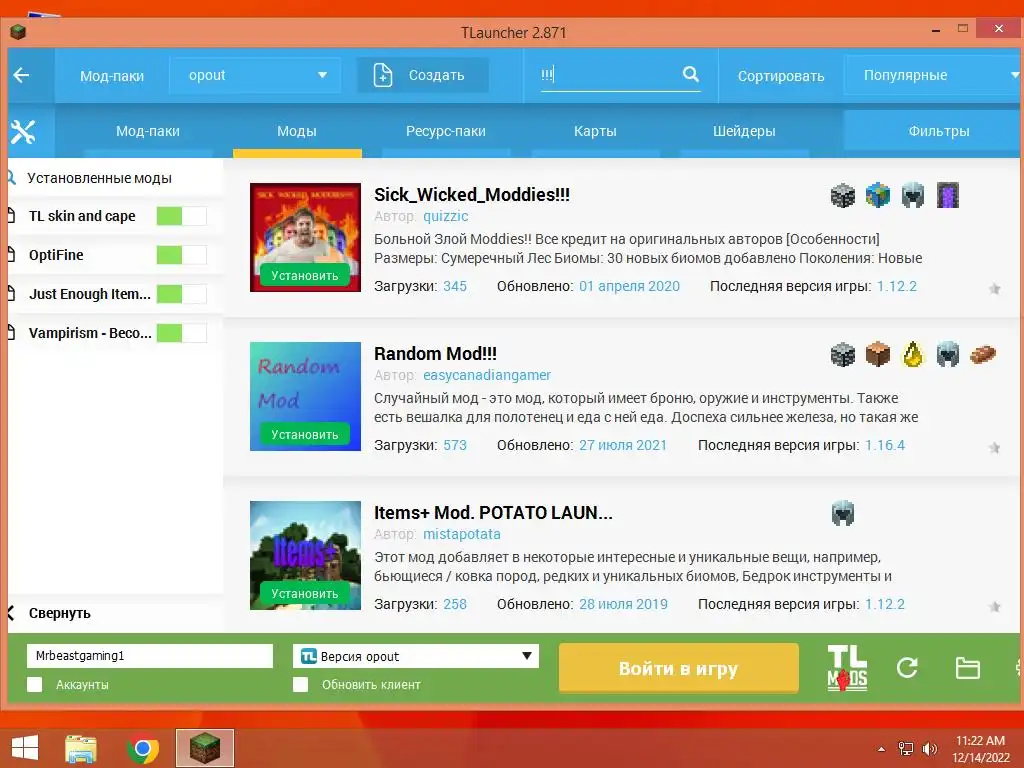Click globe block icon of Sick_Wicked_Moddies
Image resolution: width=1024 pixels, height=768 pixels.
pyautogui.click(x=878, y=195)
